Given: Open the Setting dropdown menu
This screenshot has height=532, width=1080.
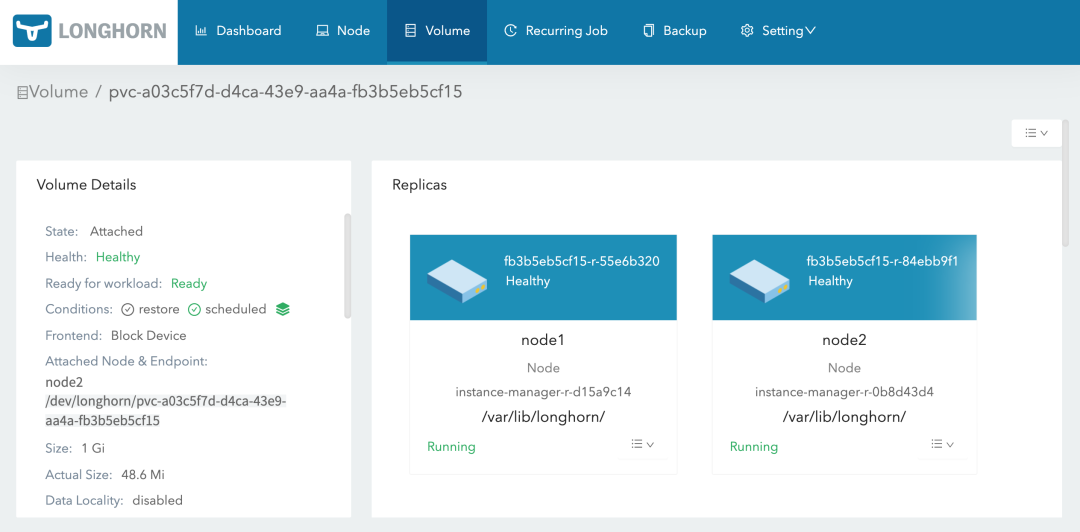Looking at the screenshot, I should click(x=778, y=31).
